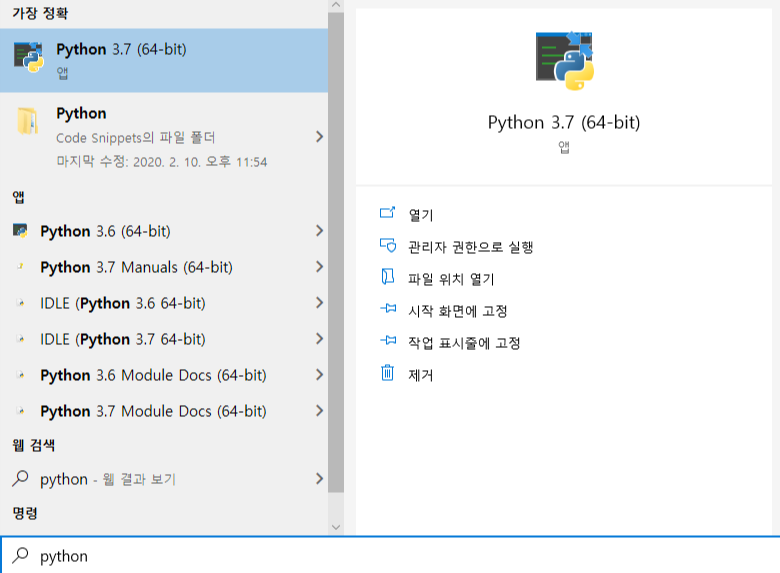Expand IDLE (Python 3.6 64-bit) arrow
The image size is (780, 573).
point(319,303)
